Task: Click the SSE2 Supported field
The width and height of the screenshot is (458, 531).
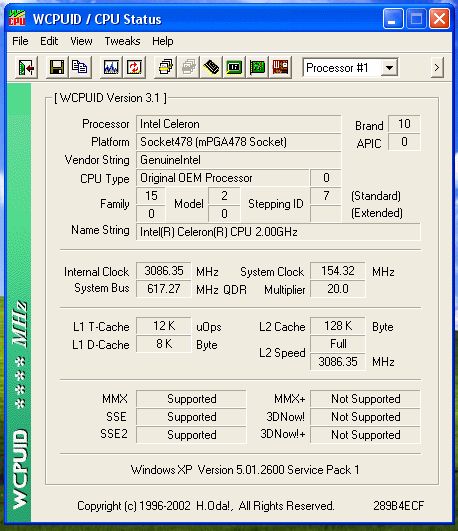Action: click(x=191, y=435)
